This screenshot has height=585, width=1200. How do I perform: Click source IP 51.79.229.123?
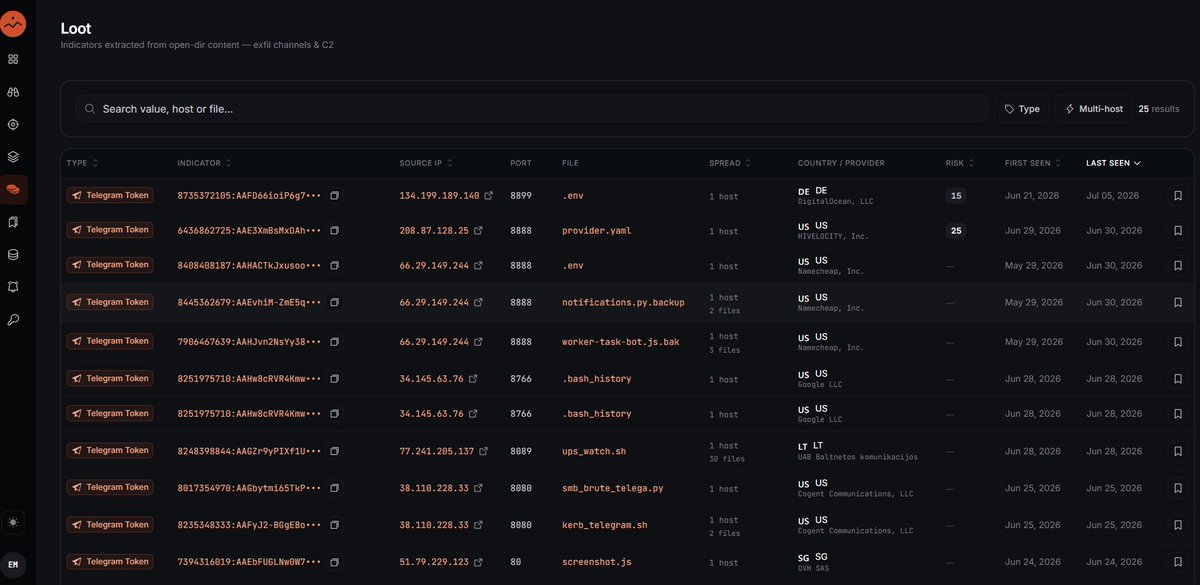pos(434,562)
